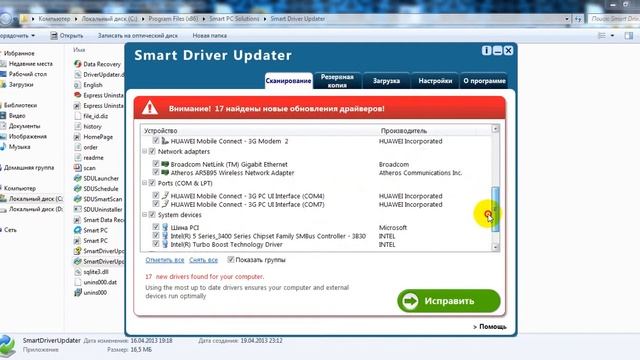Switch to the Сканирование tab
Image resolution: width=640 pixels, height=360 pixels.
point(289,81)
